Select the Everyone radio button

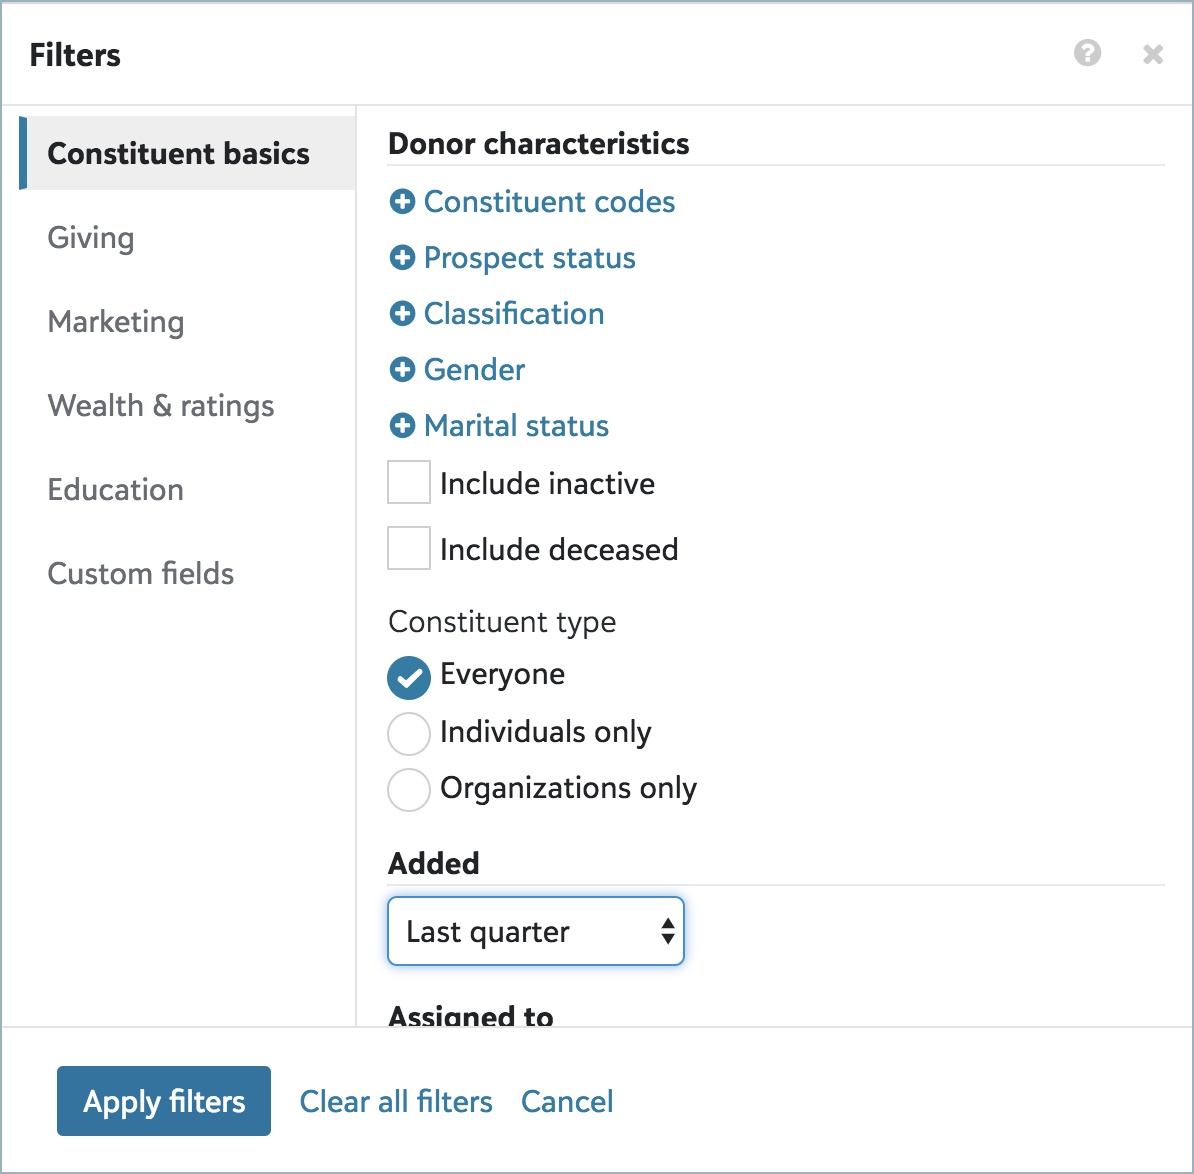click(x=409, y=677)
